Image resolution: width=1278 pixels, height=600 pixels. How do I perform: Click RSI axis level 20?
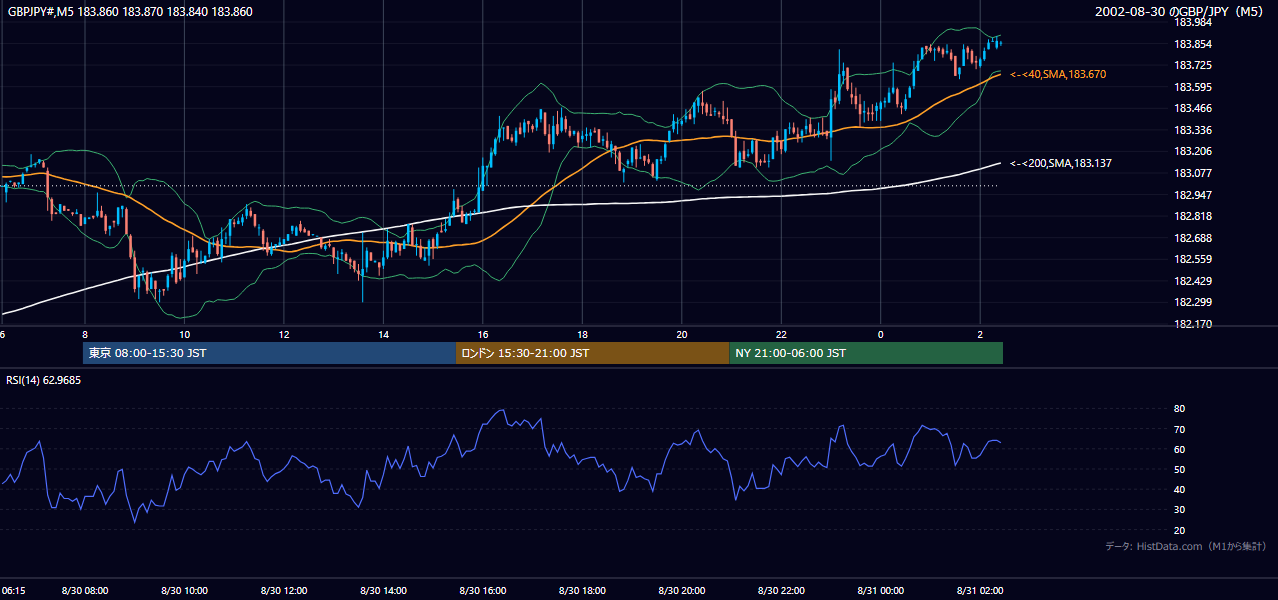tap(1180, 530)
